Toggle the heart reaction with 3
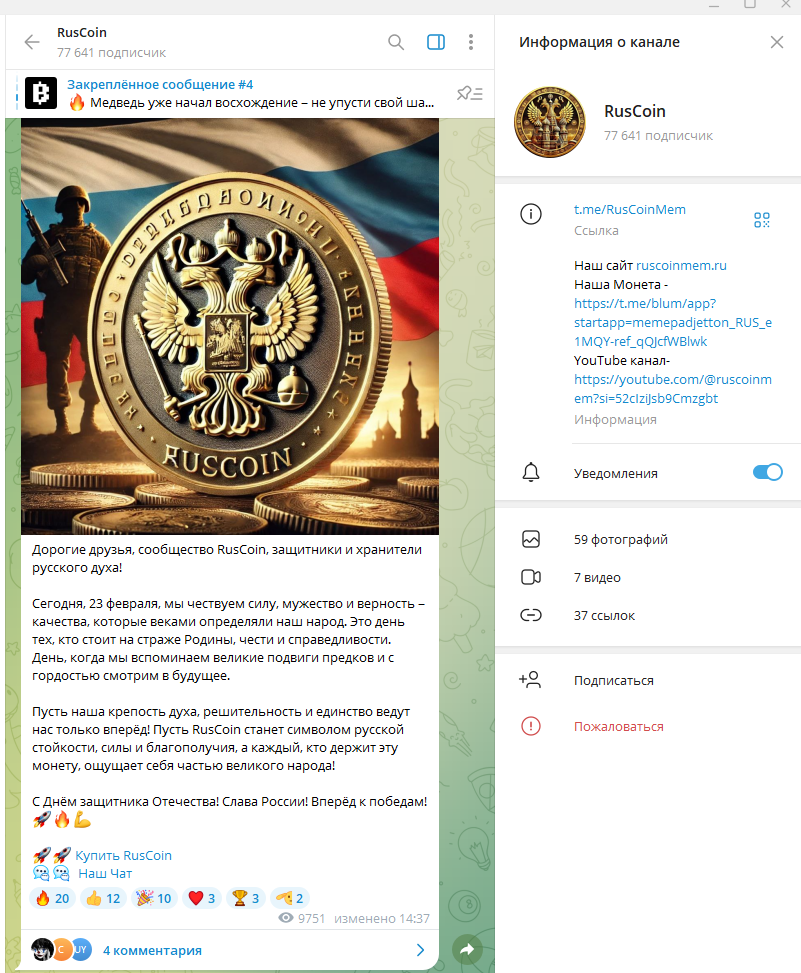Viewport: 801px width, 973px height. (x=202, y=899)
